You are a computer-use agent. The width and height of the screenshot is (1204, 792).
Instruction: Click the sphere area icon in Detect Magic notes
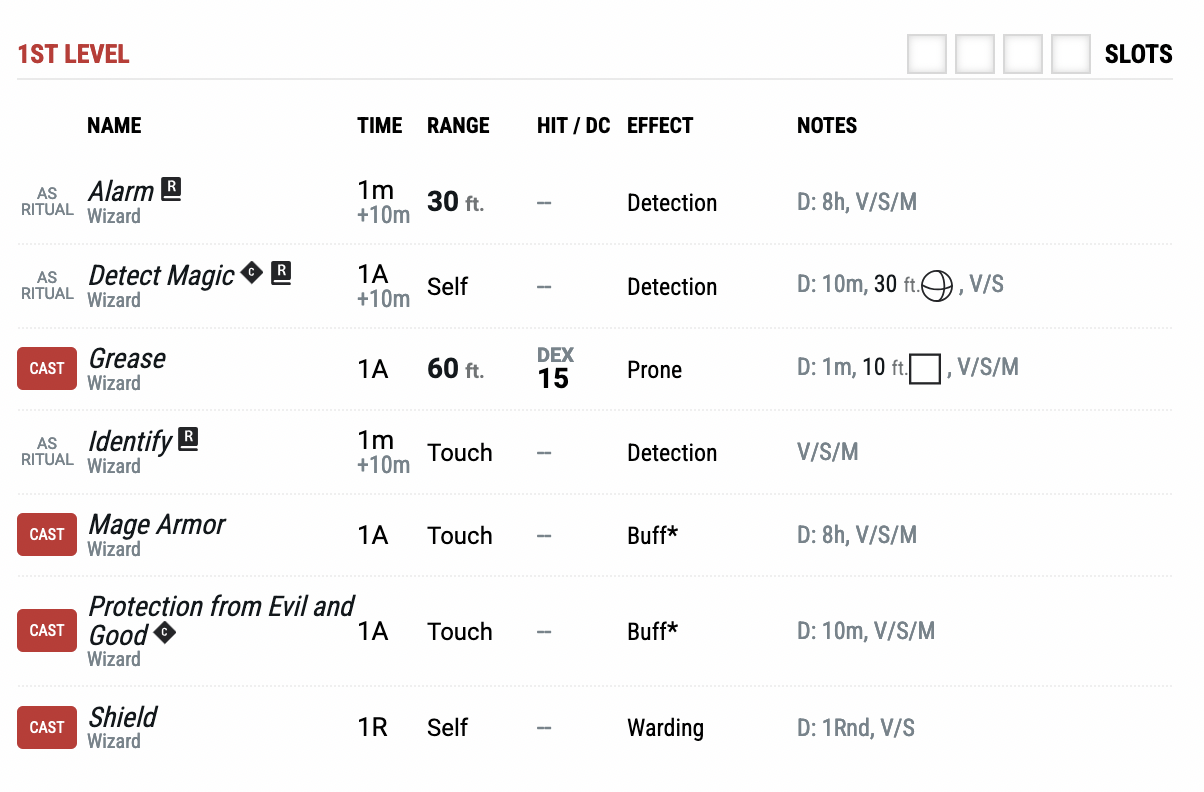click(937, 286)
